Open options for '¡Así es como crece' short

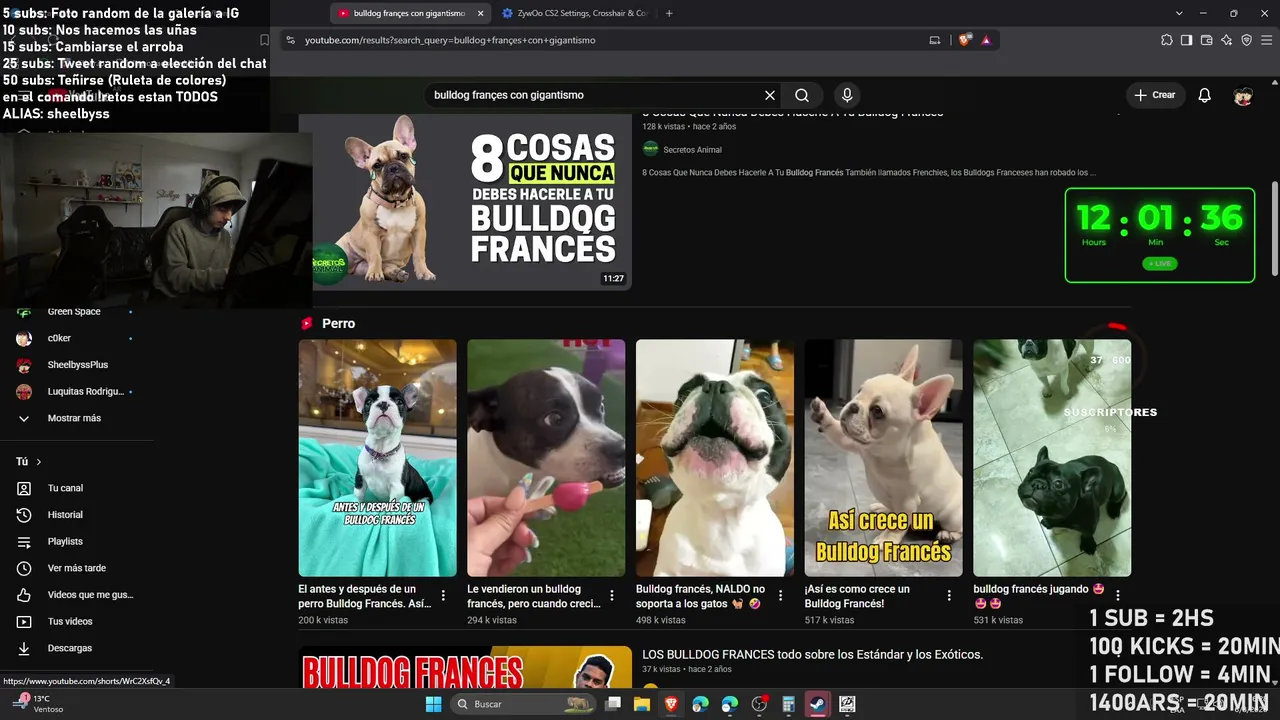click(x=949, y=595)
